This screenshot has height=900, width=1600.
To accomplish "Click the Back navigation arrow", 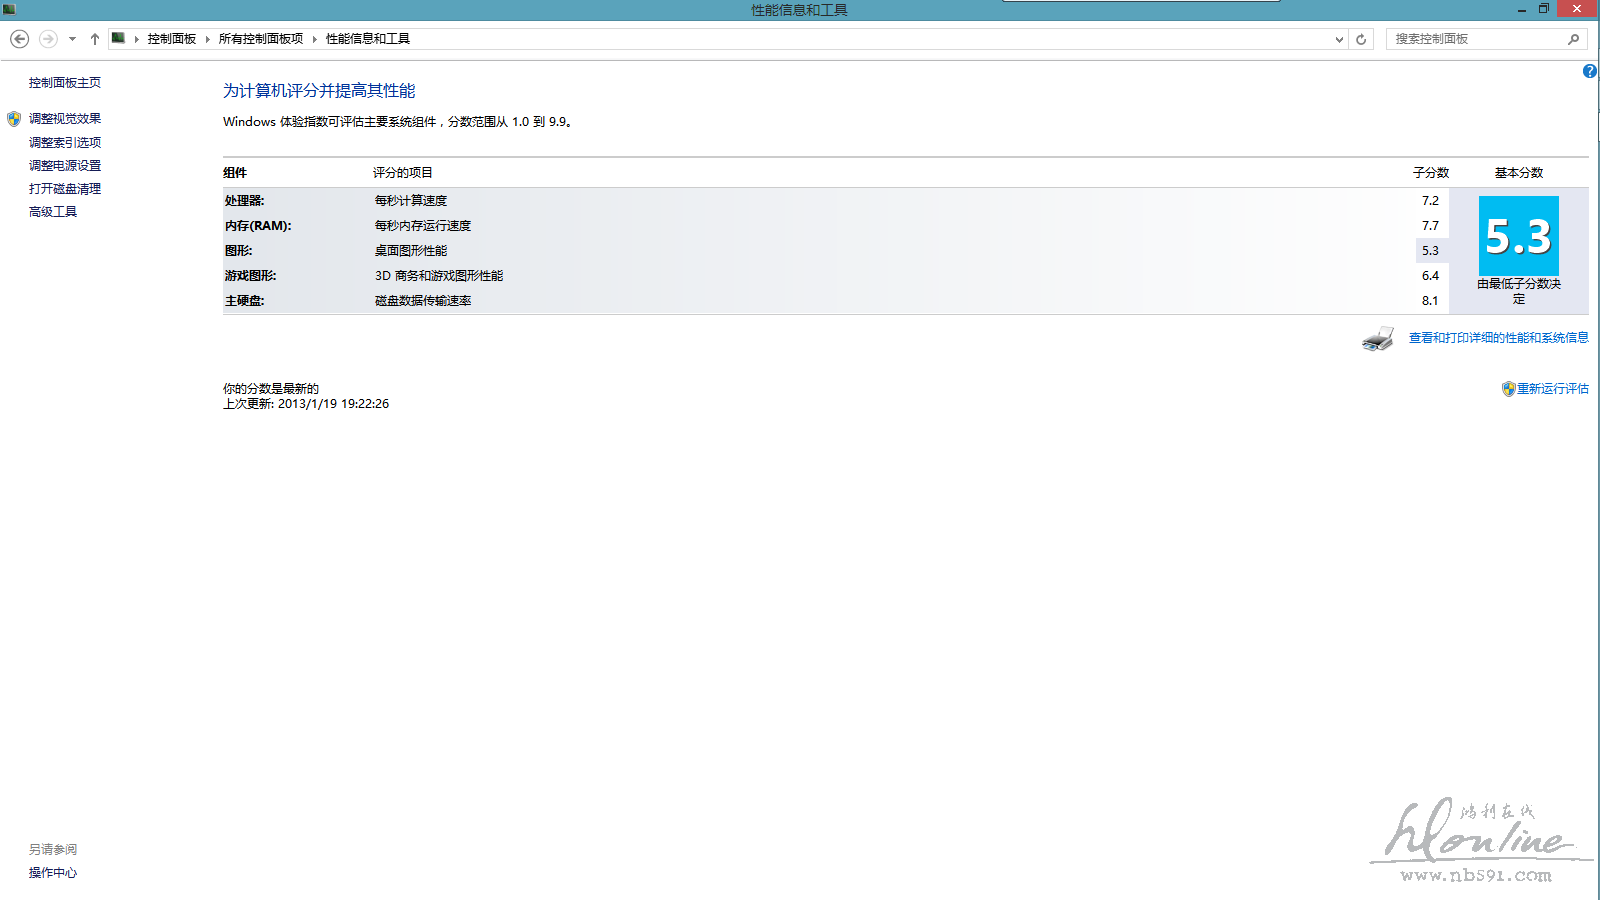I will click(x=19, y=39).
